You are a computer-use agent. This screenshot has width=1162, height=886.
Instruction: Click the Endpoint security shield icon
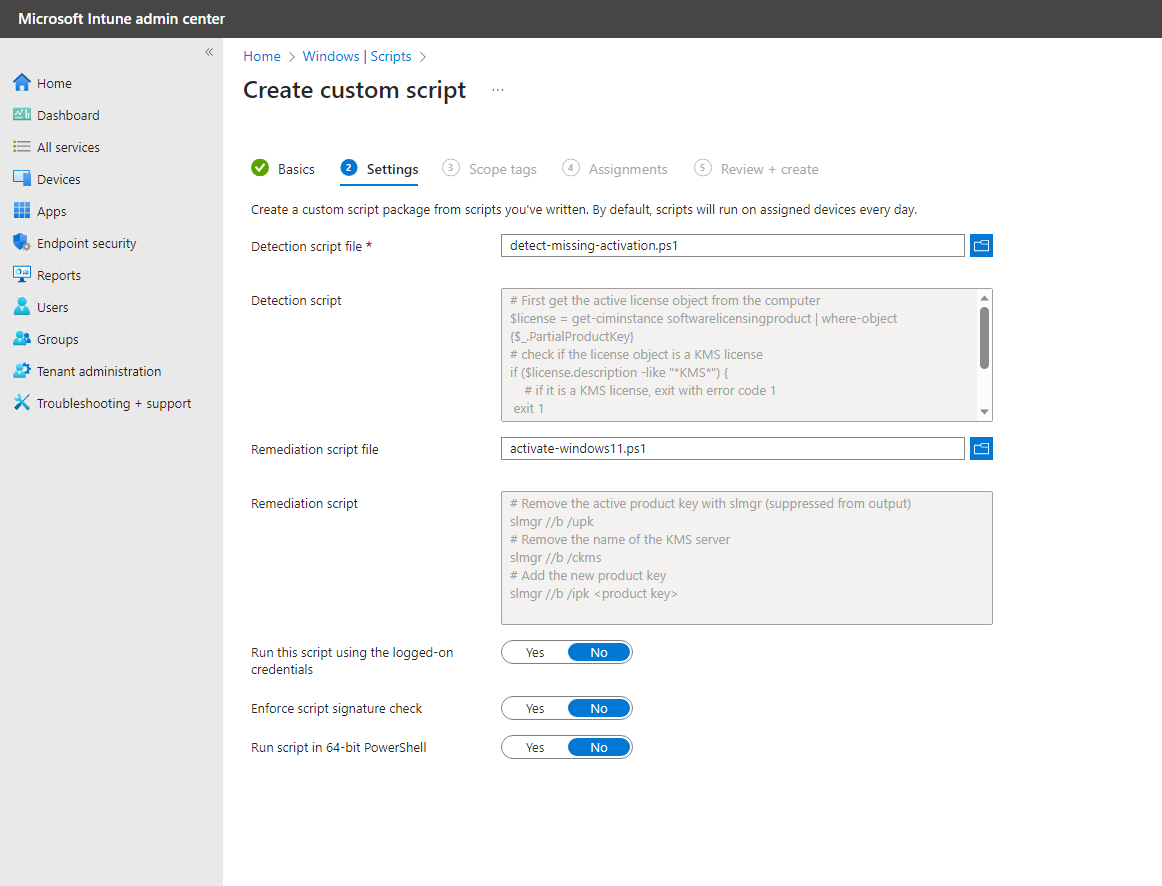21,242
